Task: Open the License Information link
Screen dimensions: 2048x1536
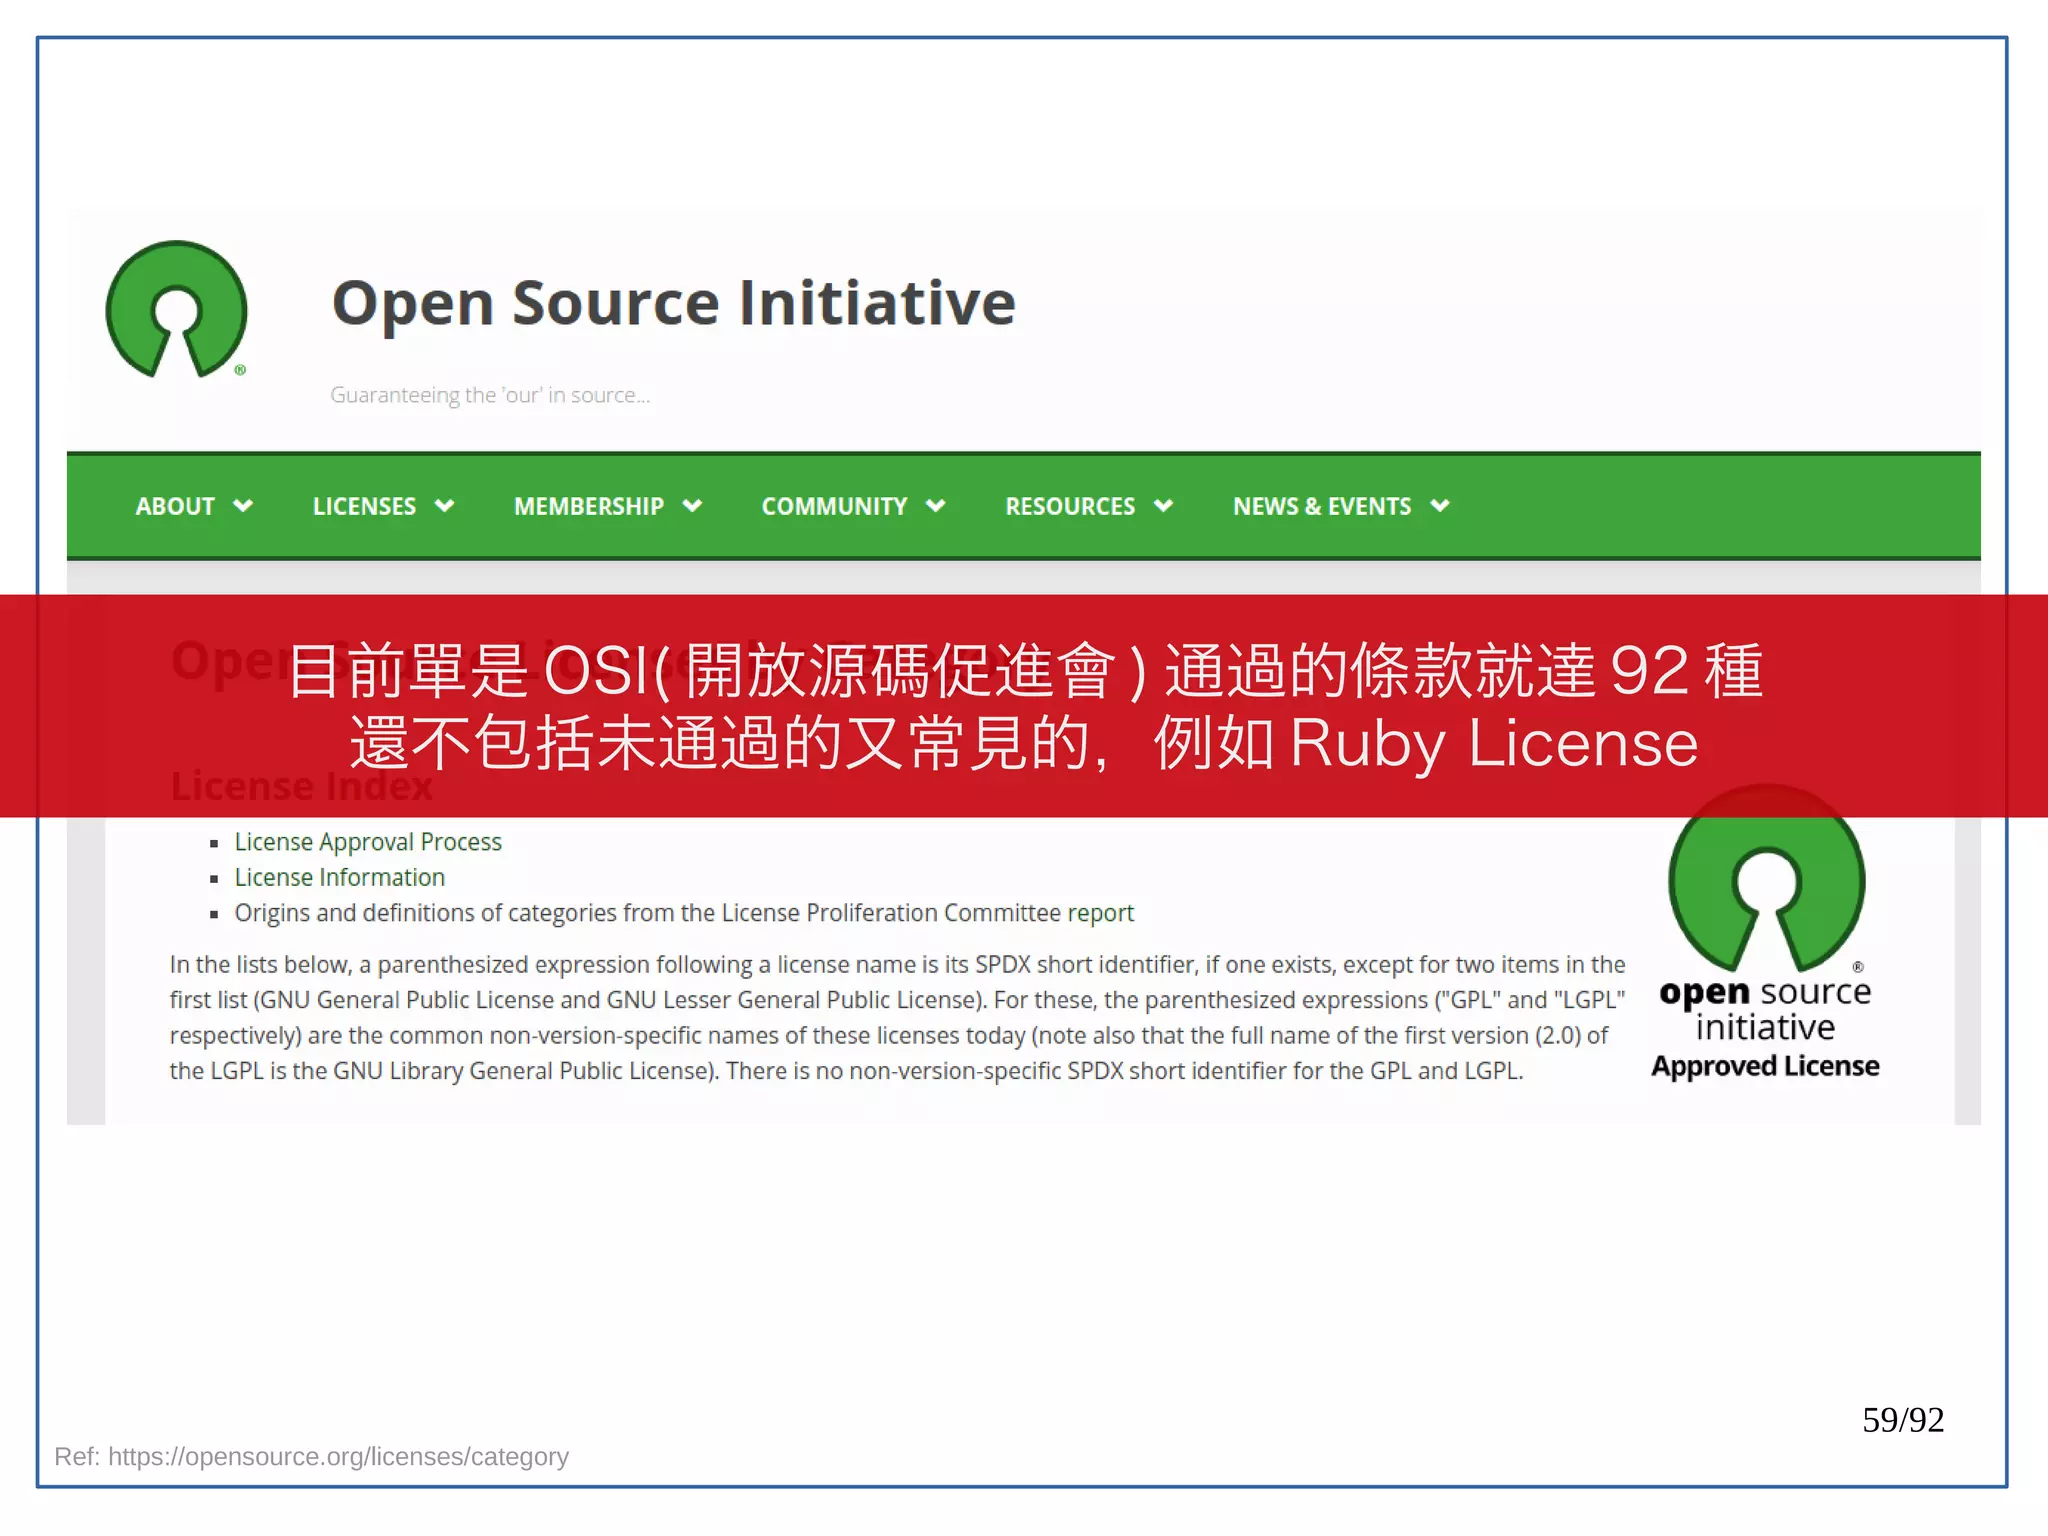Action: click(x=340, y=877)
